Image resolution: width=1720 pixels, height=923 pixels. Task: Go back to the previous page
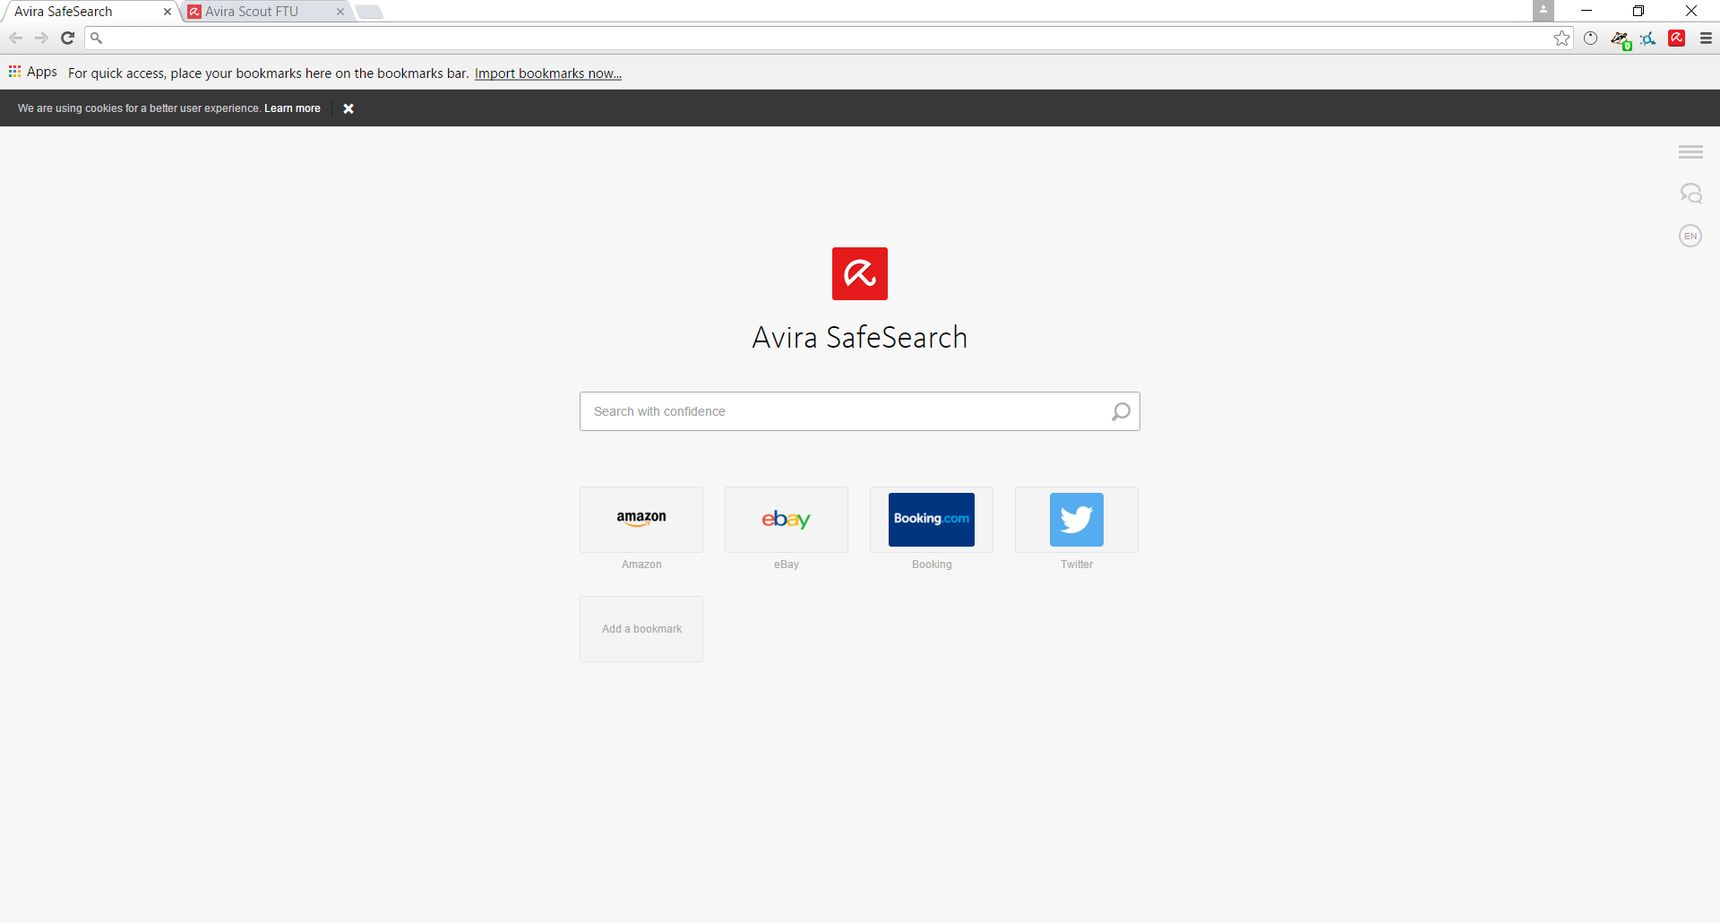click(x=15, y=38)
